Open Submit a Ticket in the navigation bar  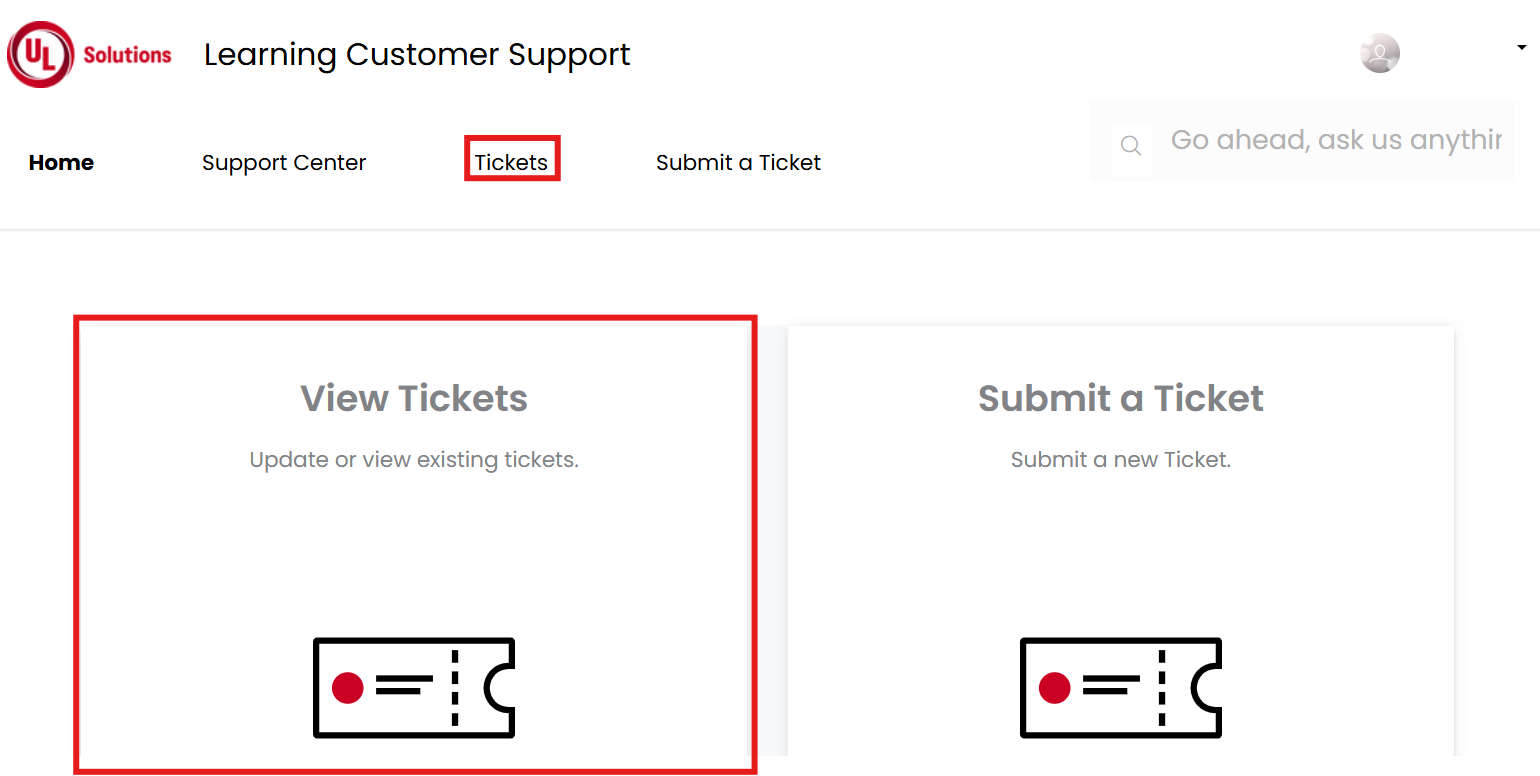(x=738, y=162)
